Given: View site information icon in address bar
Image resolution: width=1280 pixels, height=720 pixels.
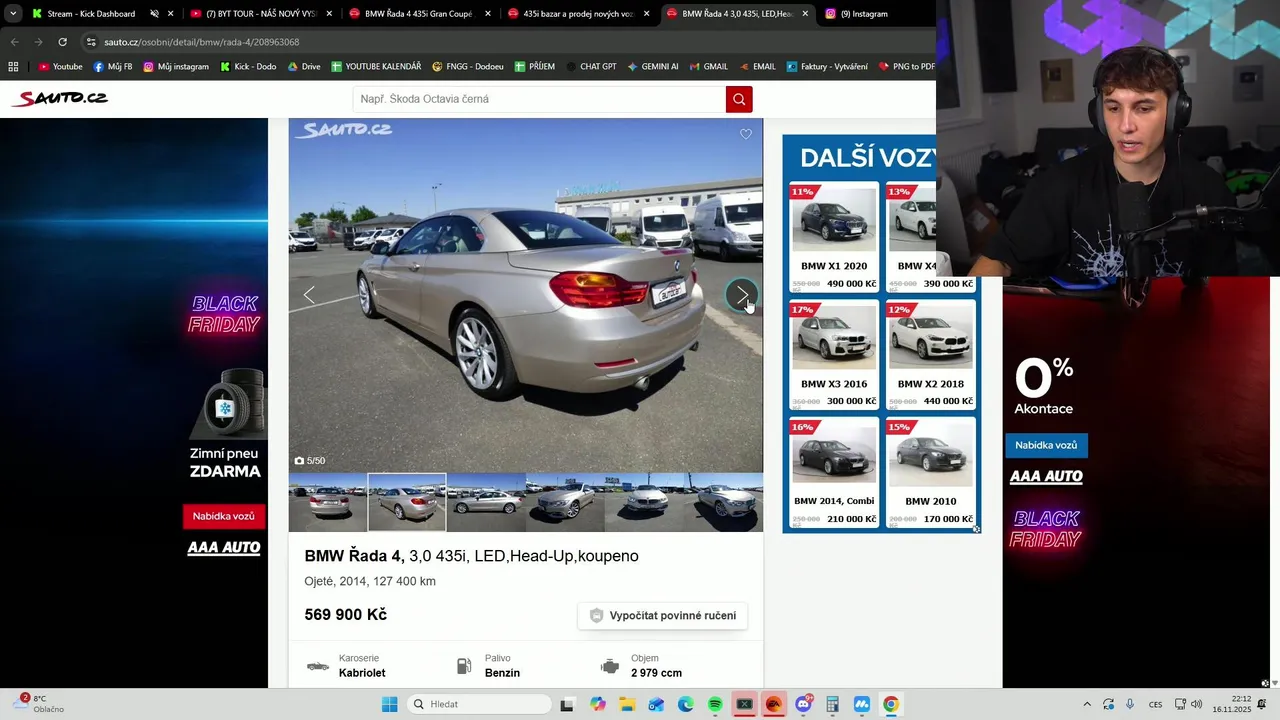Looking at the screenshot, I should pyautogui.click(x=91, y=42).
